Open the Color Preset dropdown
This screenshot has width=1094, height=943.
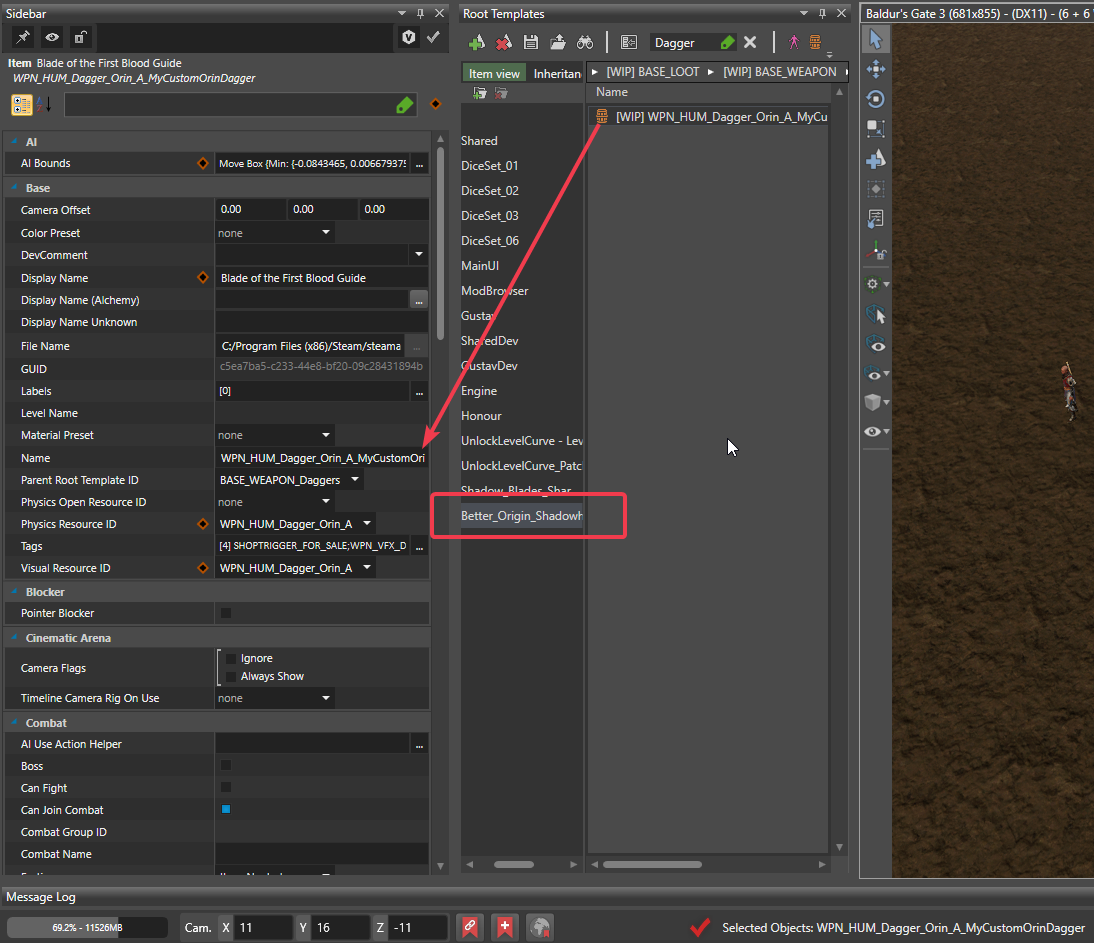pyautogui.click(x=326, y=233)
